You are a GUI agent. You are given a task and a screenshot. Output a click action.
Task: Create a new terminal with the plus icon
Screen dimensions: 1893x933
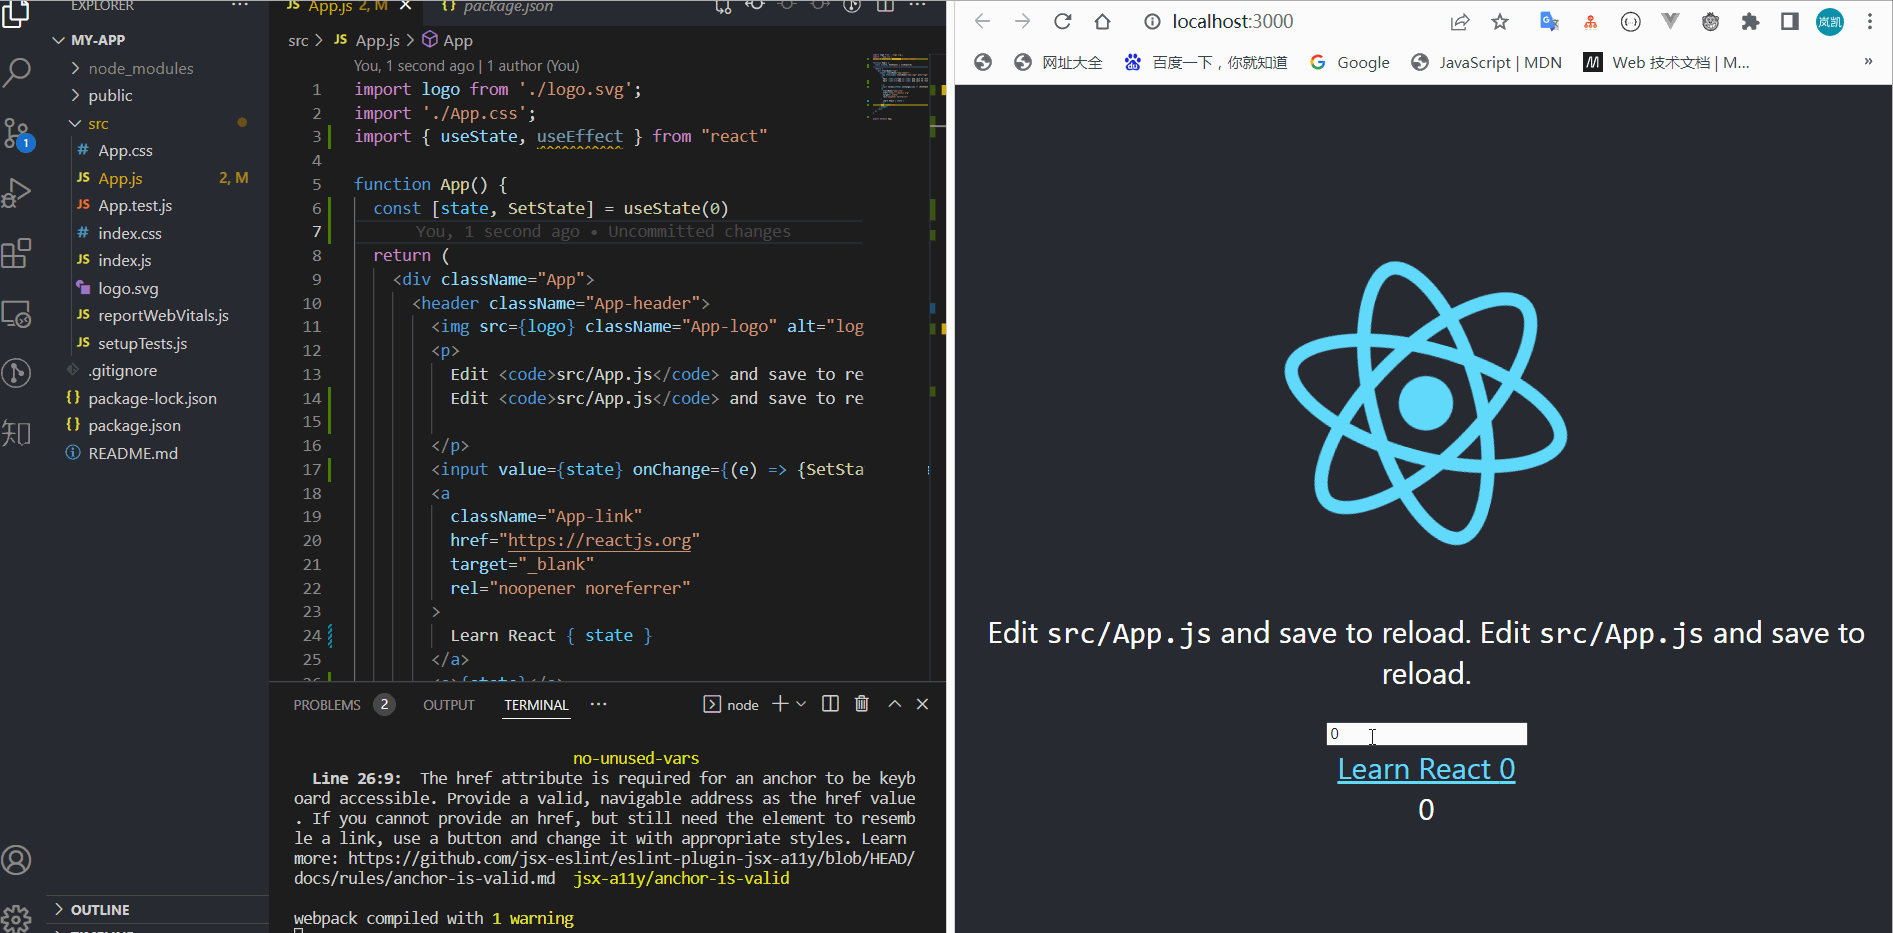(x=778, y=703)
